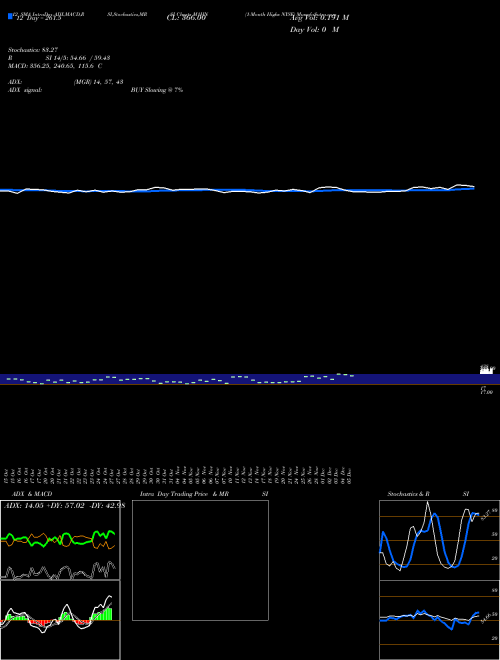Click the lower RSI chart panel
The image size is (500, 660).
tap(439, 620)
